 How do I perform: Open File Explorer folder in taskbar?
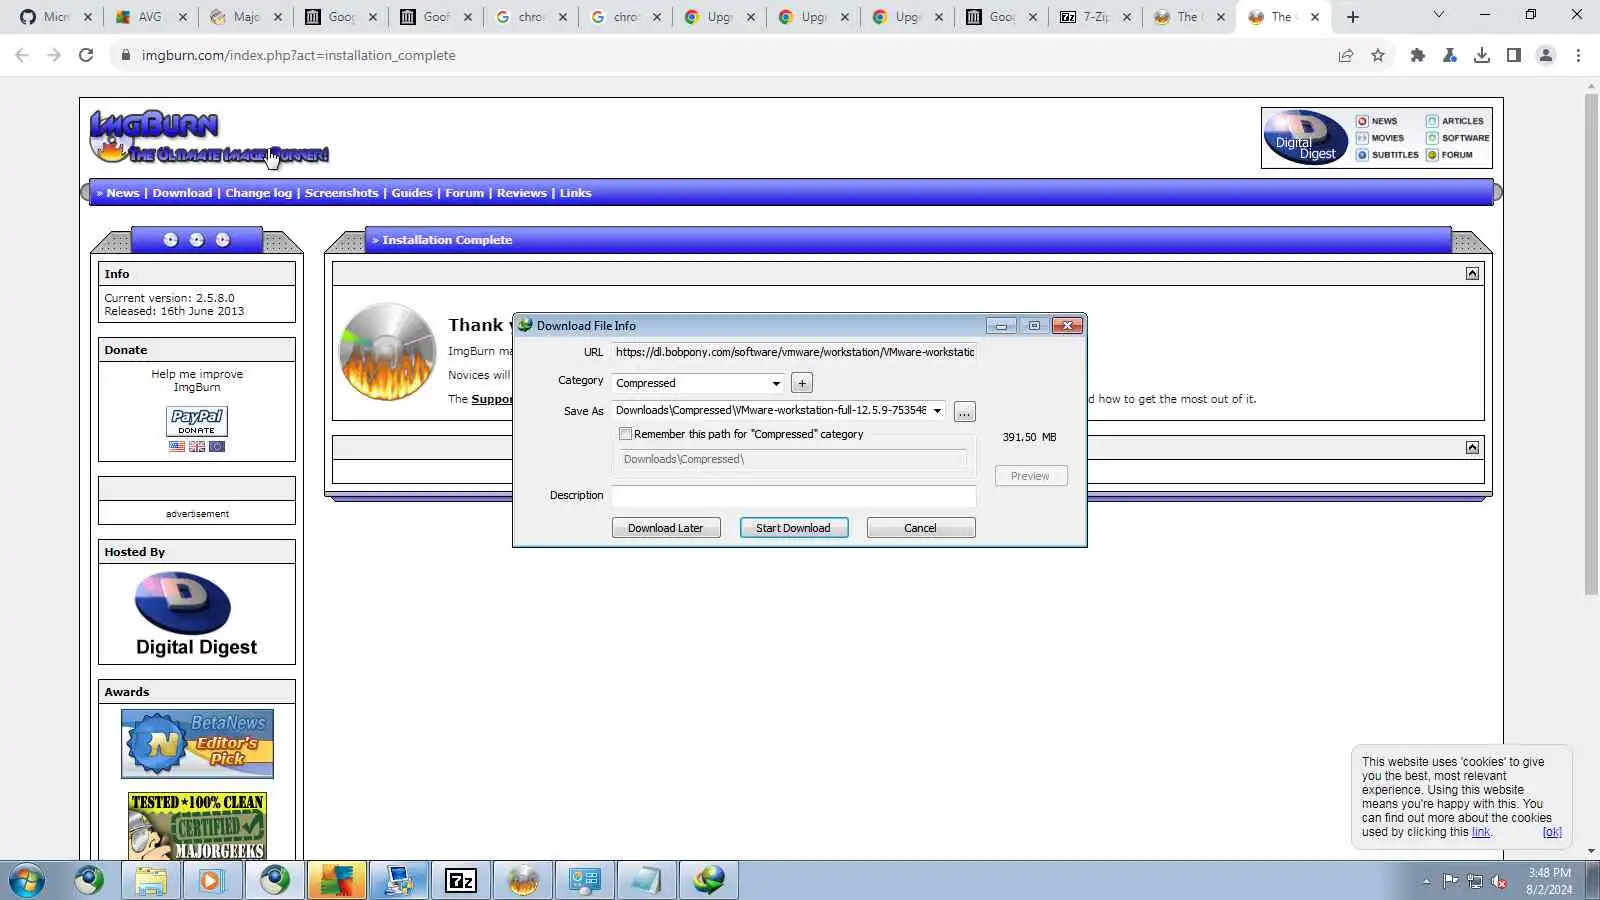pos(151,881)
